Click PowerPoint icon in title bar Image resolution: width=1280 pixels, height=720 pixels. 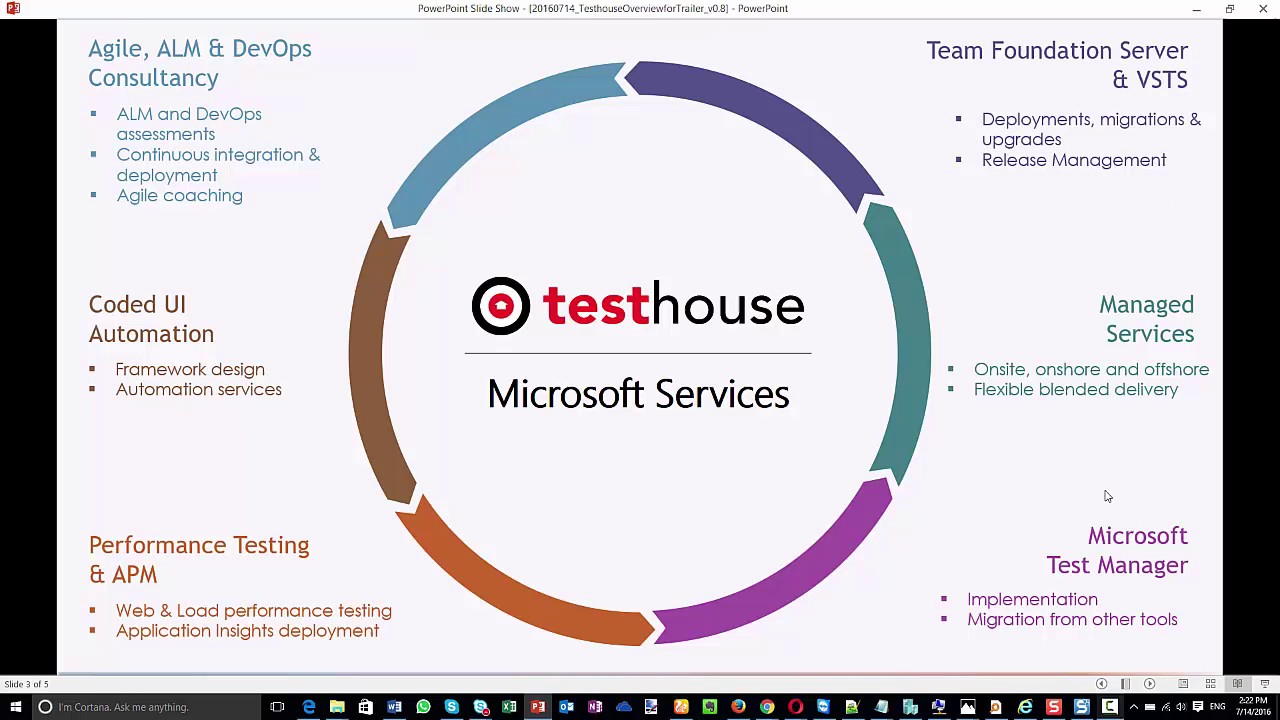(x=13, y=8)
